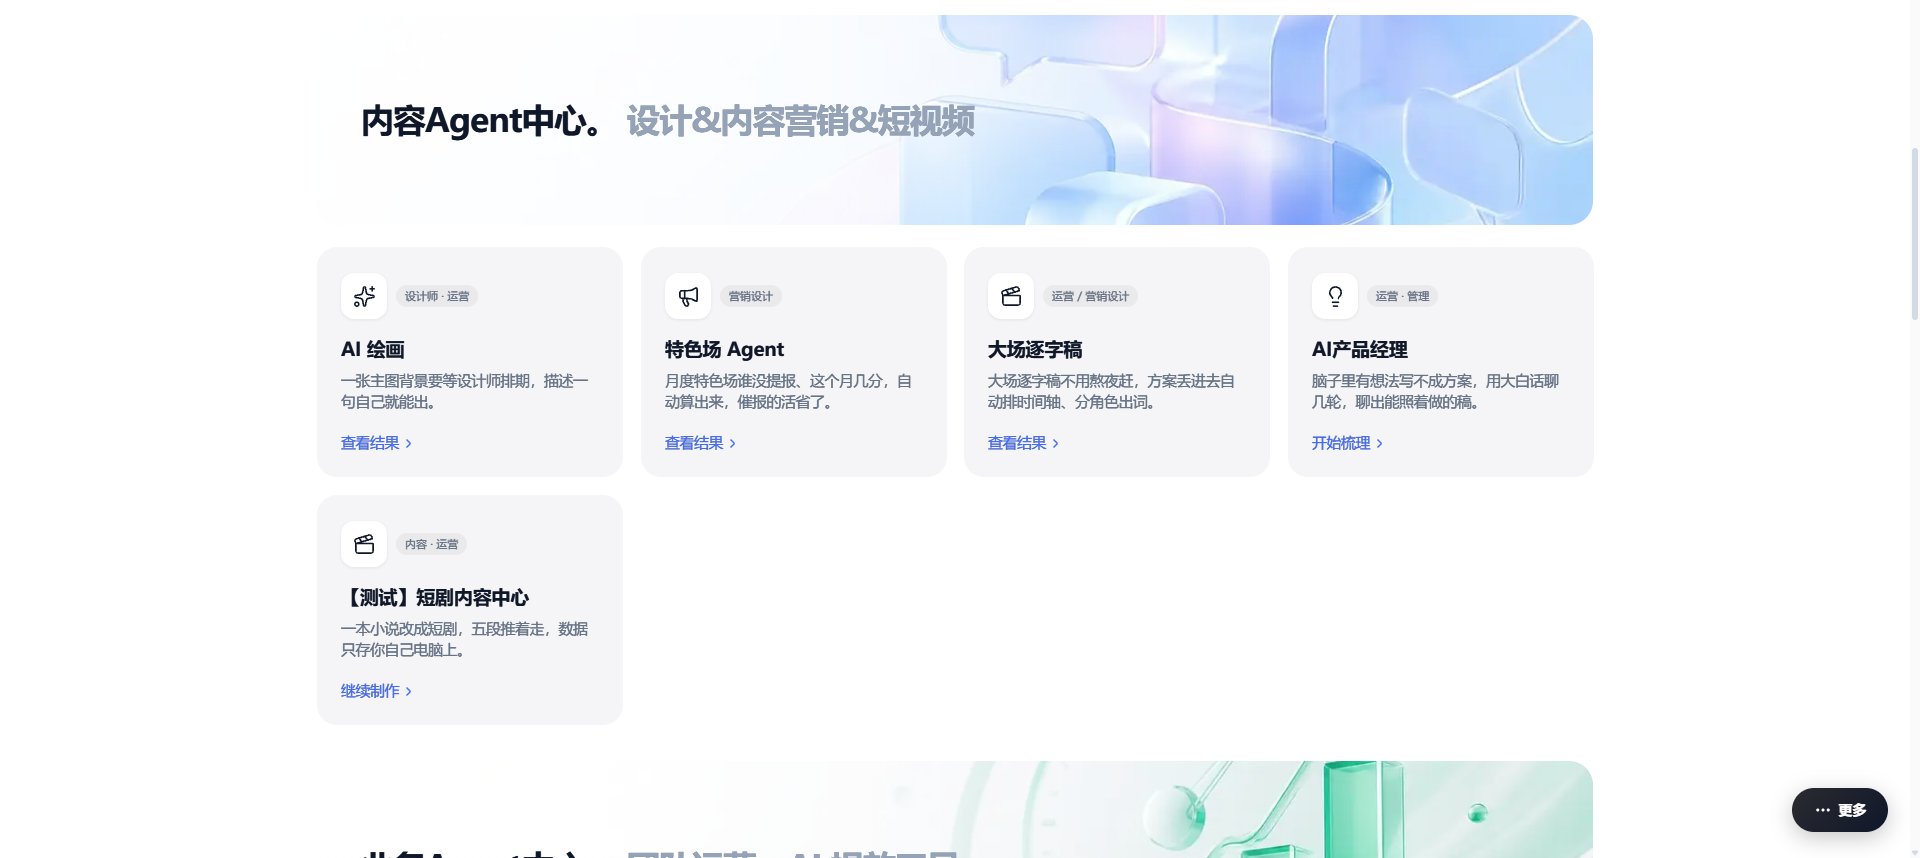
Task: Click the 营销设计 tag
Action: [x=750, y=296]
